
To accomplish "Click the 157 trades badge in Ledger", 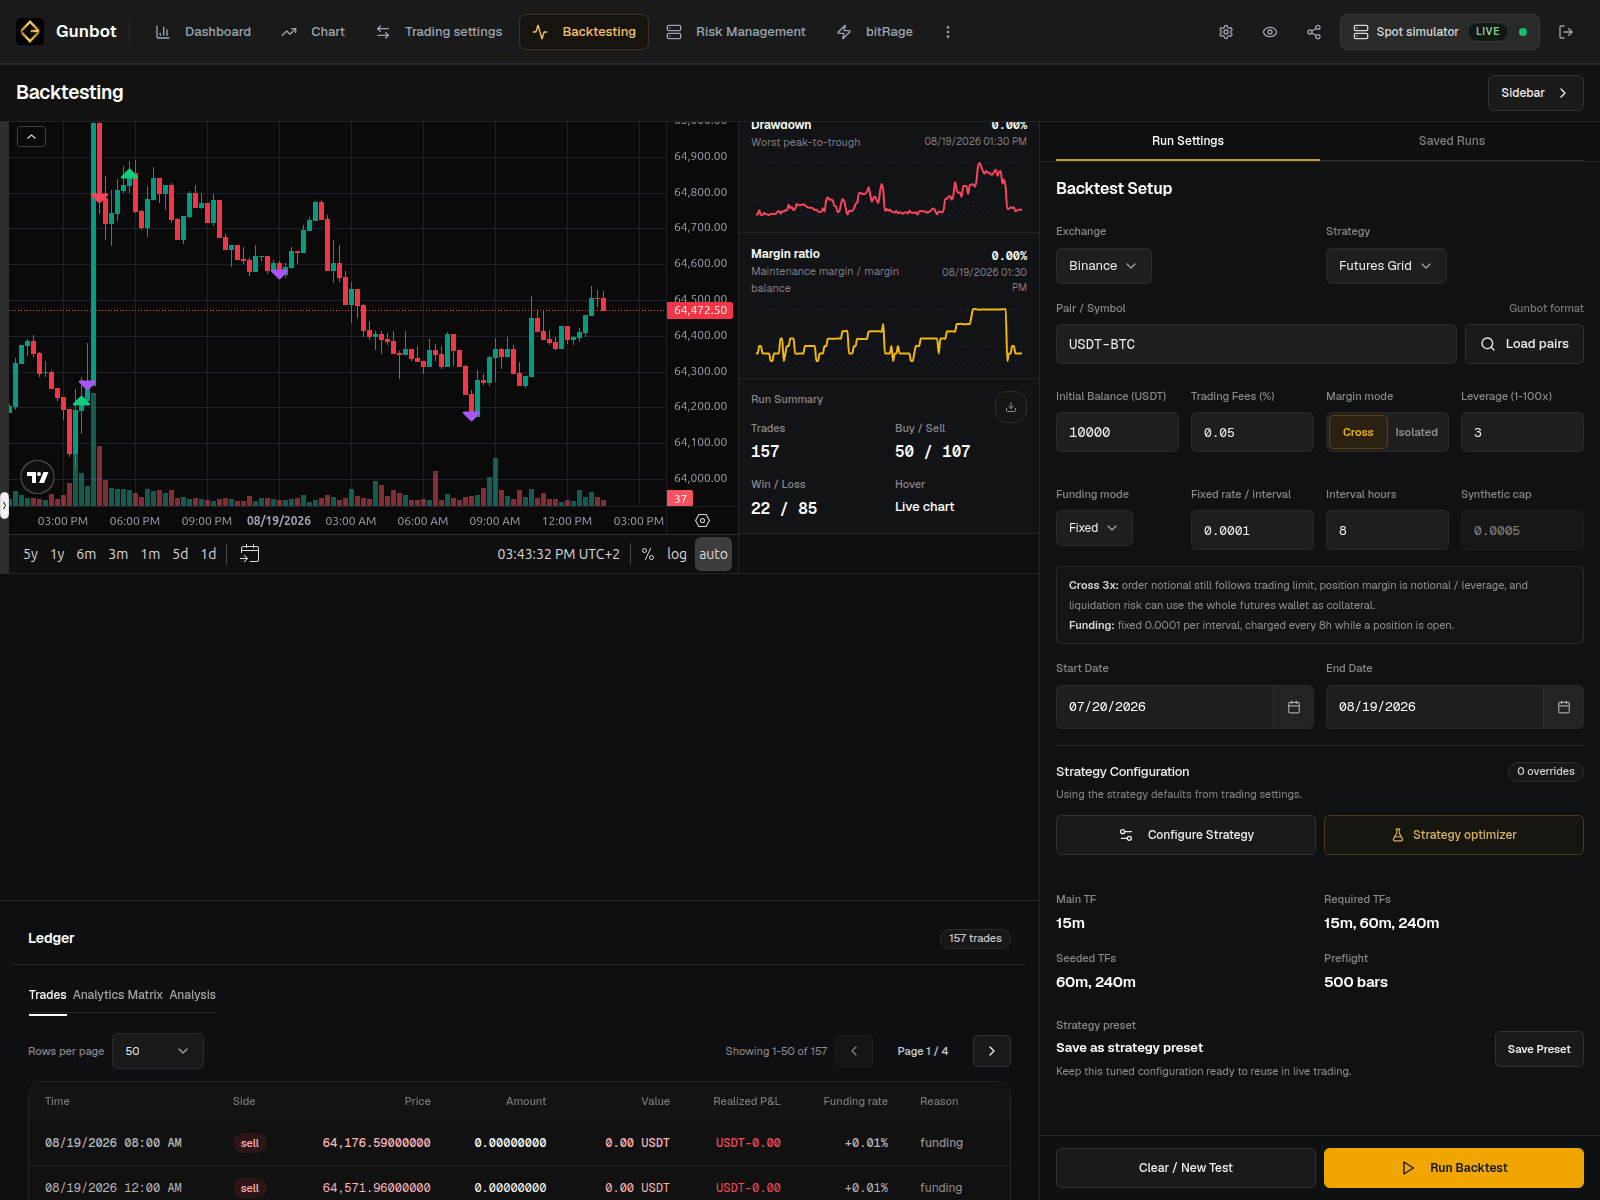I will [x=975, y=938].
